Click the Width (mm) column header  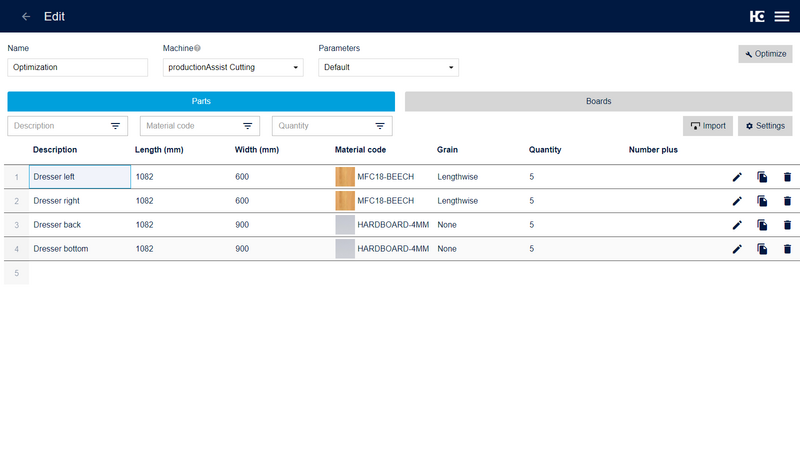(x=257, y=150)
